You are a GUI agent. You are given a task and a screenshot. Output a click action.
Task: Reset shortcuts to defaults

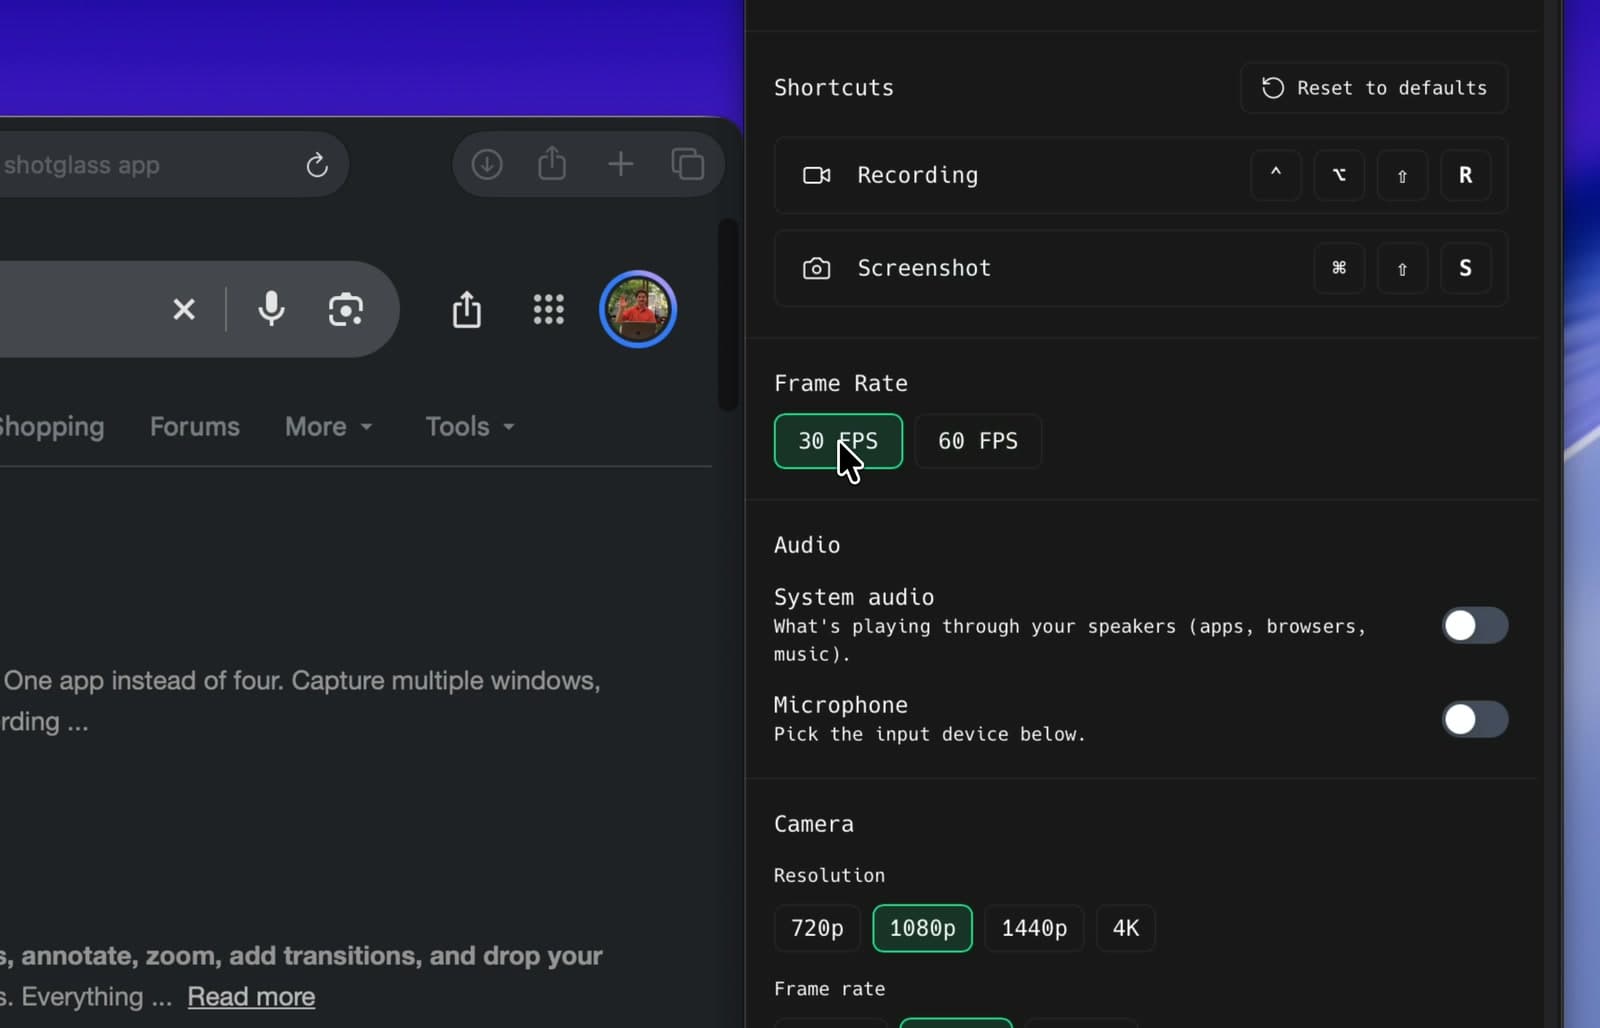pos(1374,88)
